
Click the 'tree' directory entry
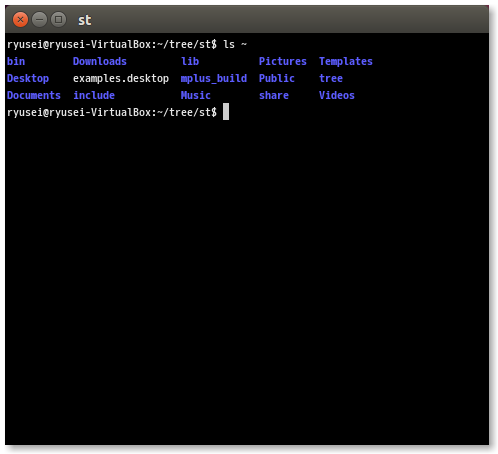tap(331, 78)
